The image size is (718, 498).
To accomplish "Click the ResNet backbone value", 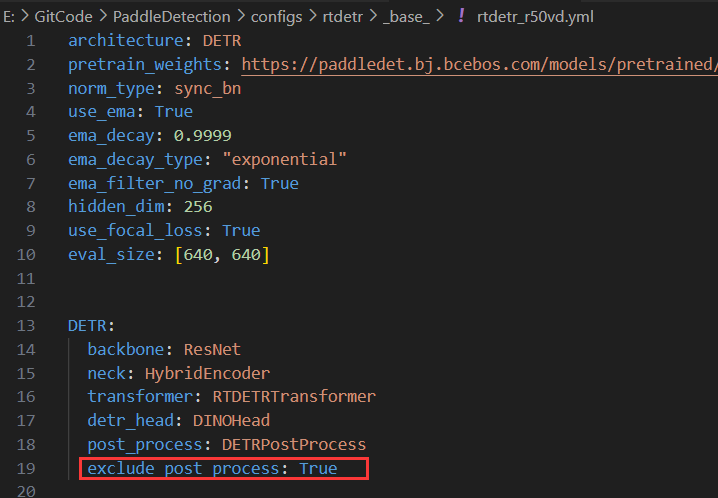I will click(x=211, y=350).
